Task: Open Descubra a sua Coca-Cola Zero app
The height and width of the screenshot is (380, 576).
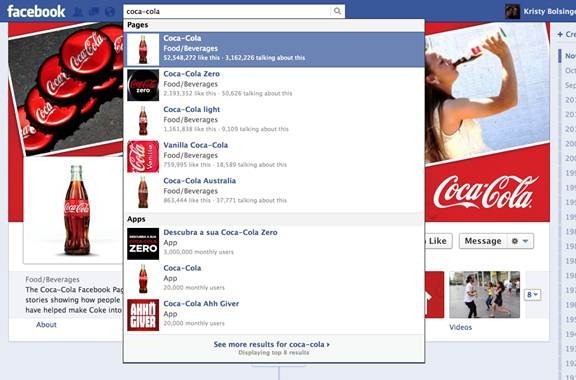Action: (274, 243)
